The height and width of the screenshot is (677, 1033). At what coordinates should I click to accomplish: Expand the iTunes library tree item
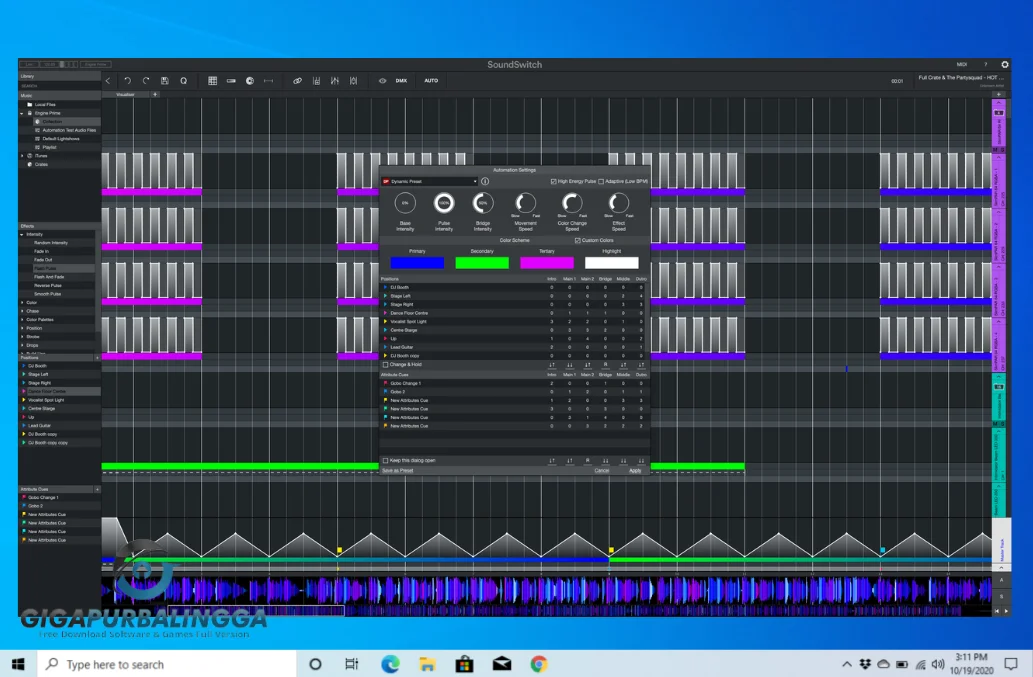tap(23, 156)
